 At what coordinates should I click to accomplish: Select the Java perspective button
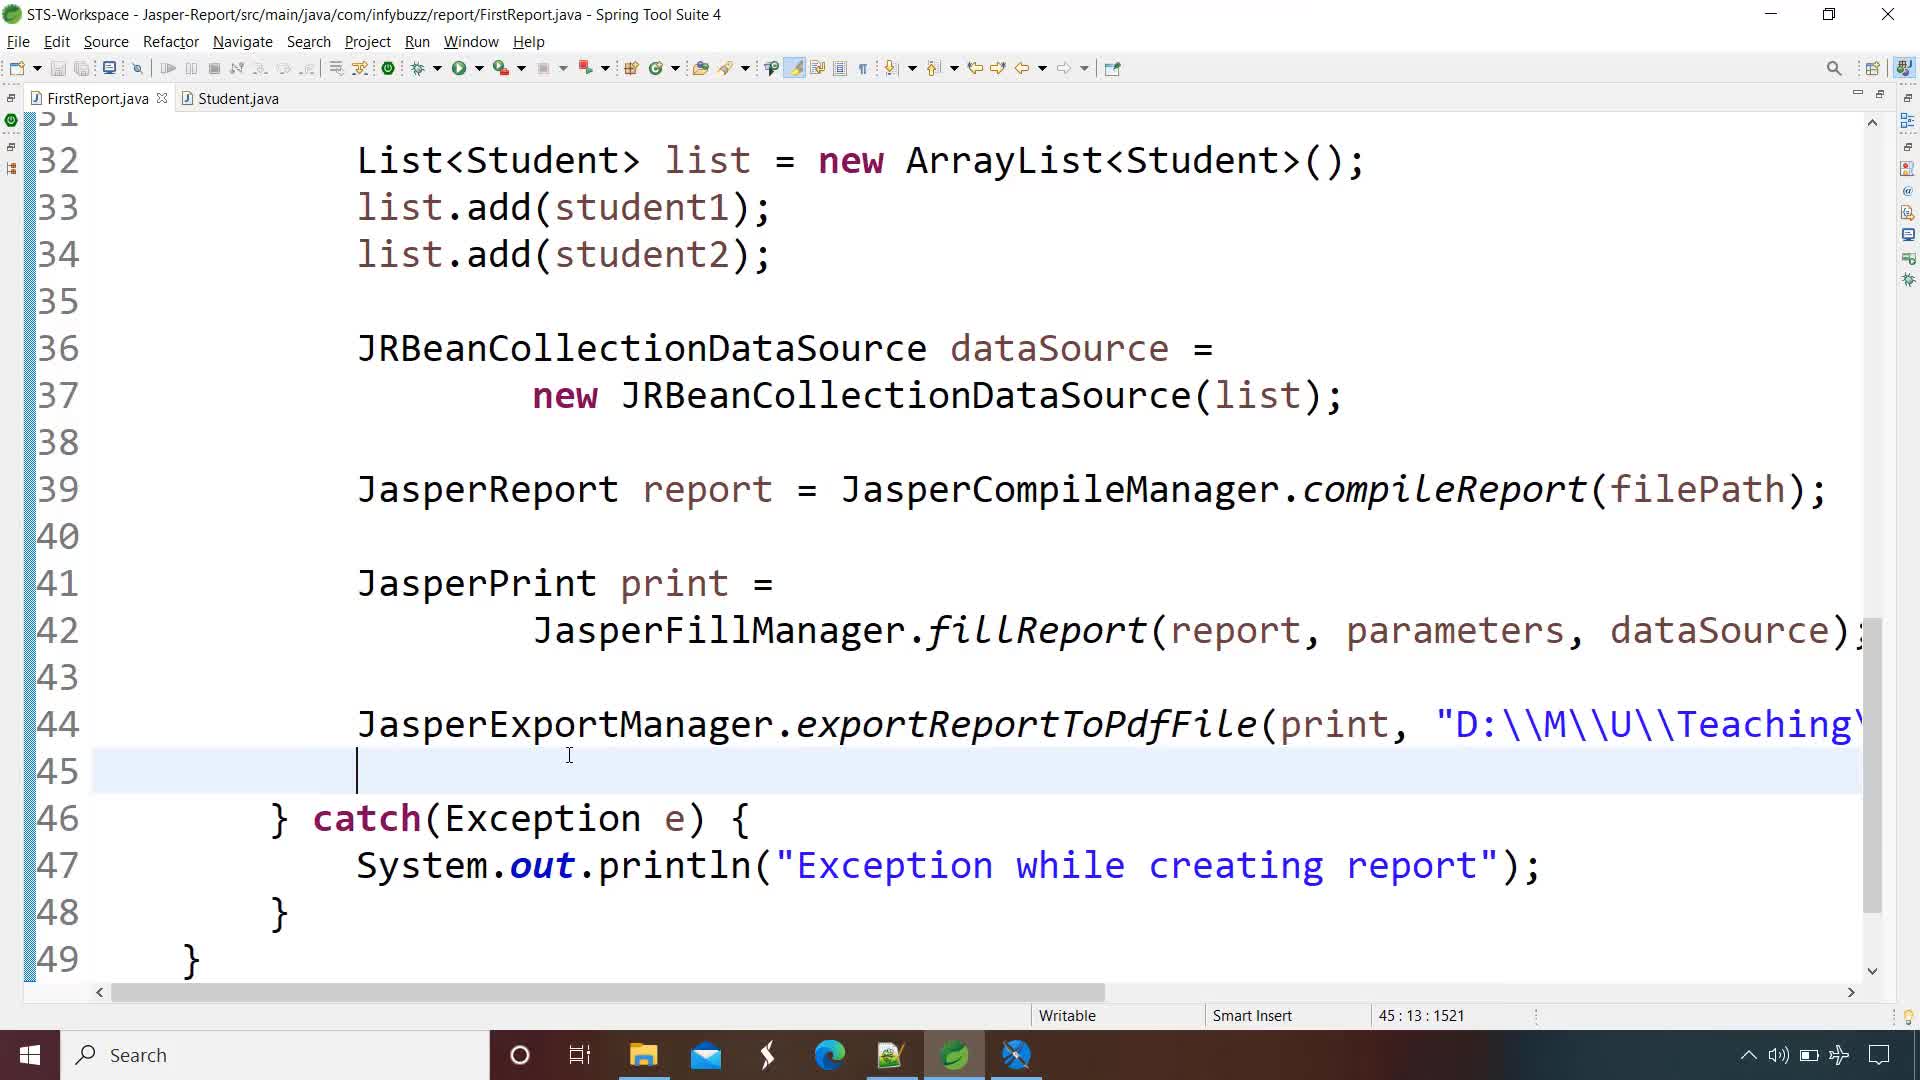tap(1903, 68)
